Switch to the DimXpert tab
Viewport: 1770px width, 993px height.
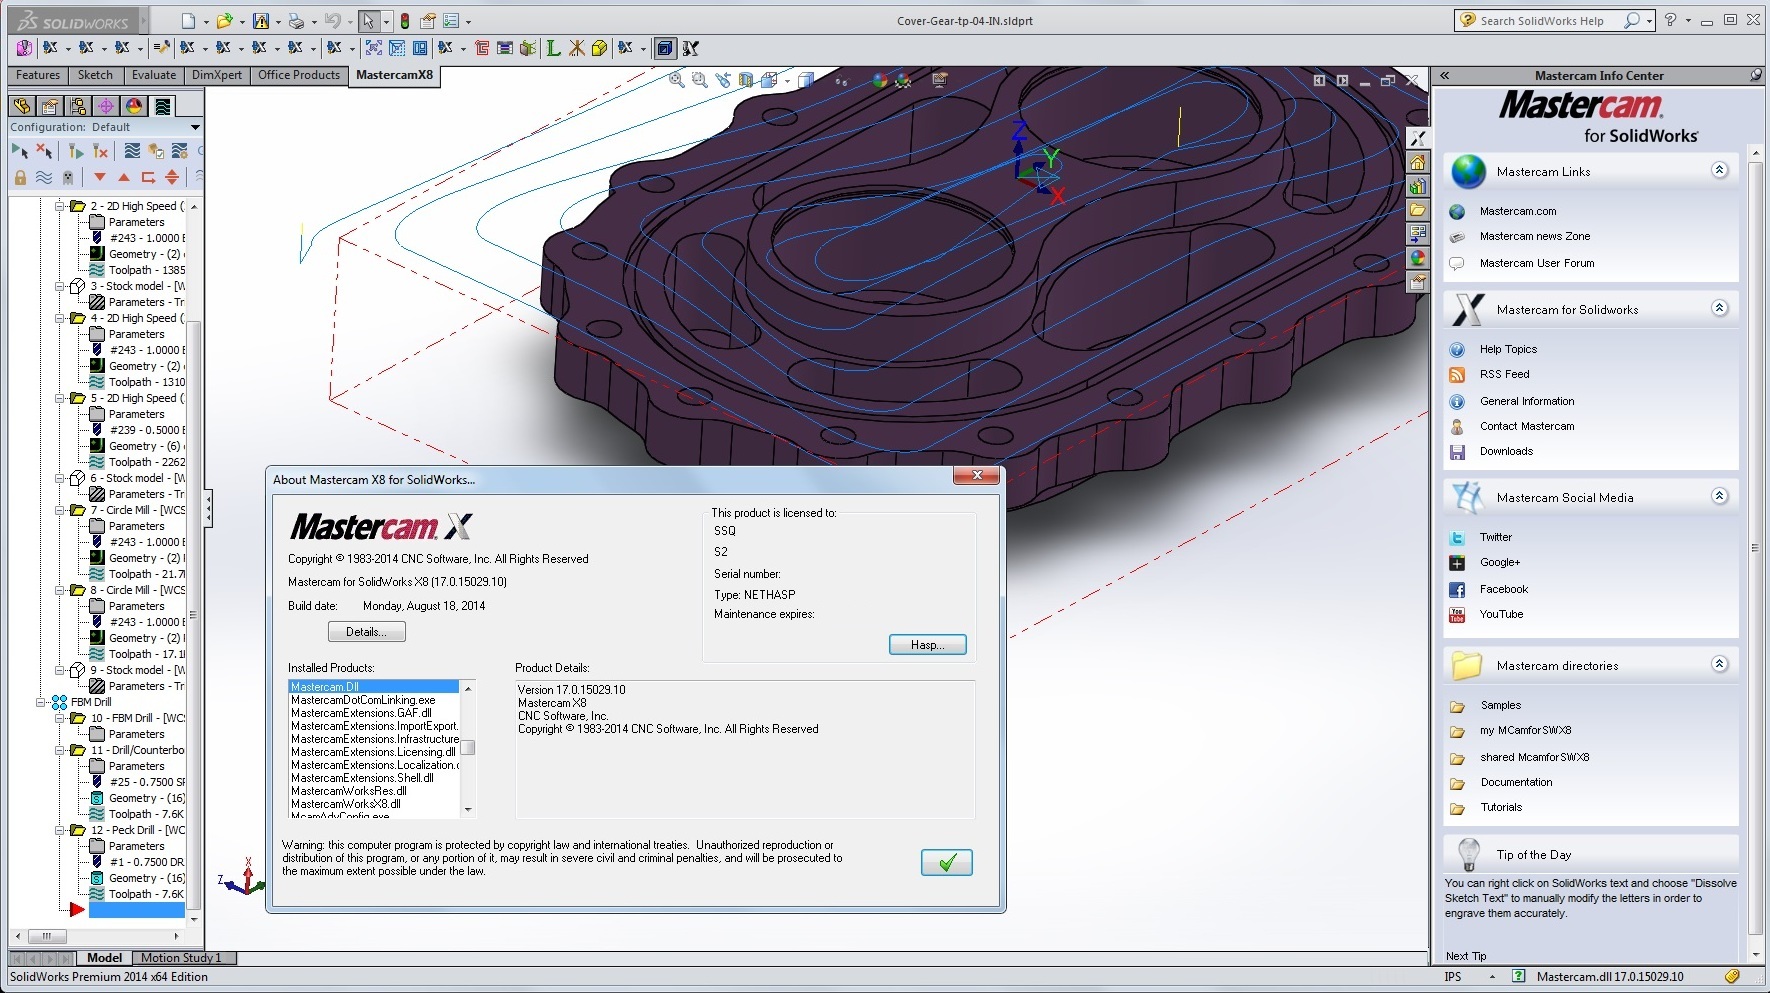click(x=217, y=75)
